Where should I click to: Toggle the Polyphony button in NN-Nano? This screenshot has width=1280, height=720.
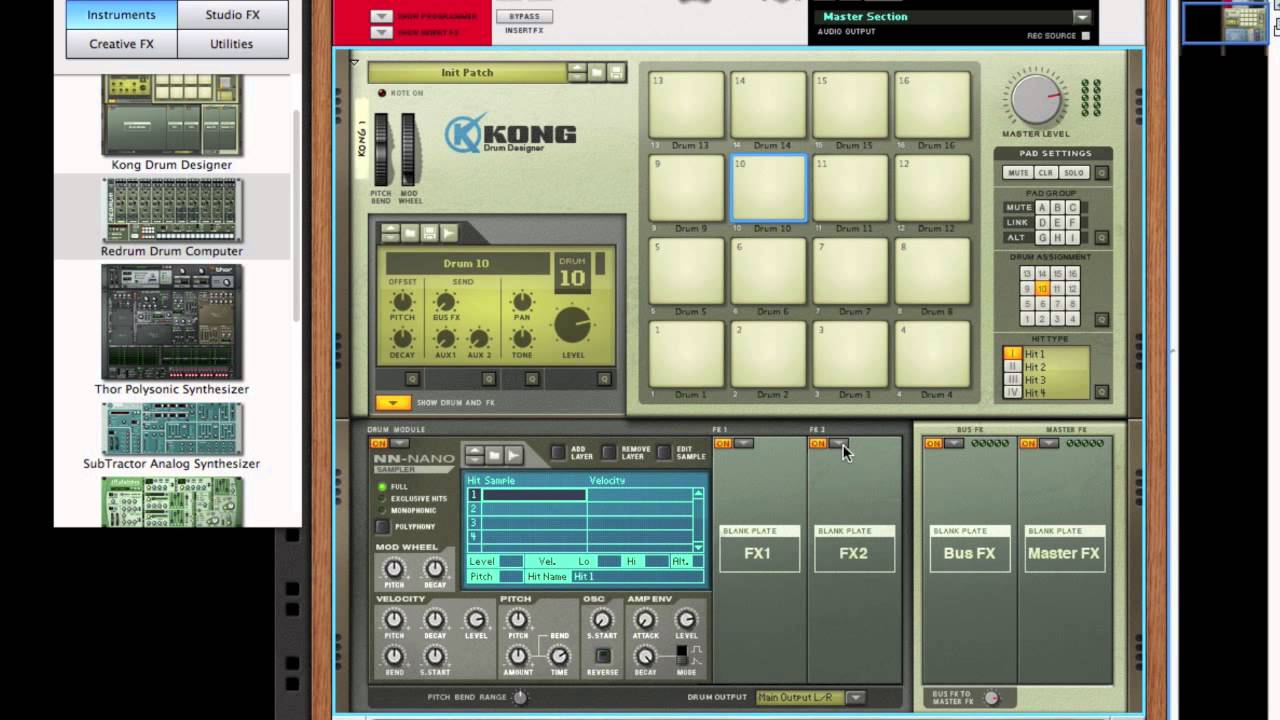click(383, 526)
